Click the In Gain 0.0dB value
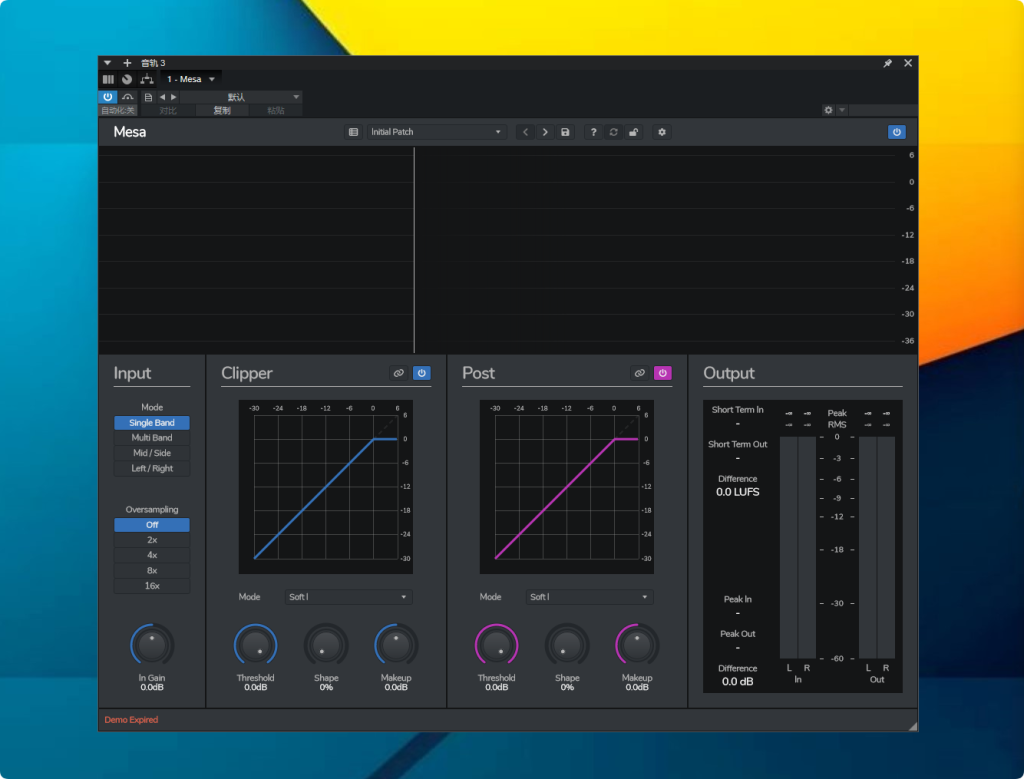The height and width of the screenshot is (779, 1024). point(152,688)
